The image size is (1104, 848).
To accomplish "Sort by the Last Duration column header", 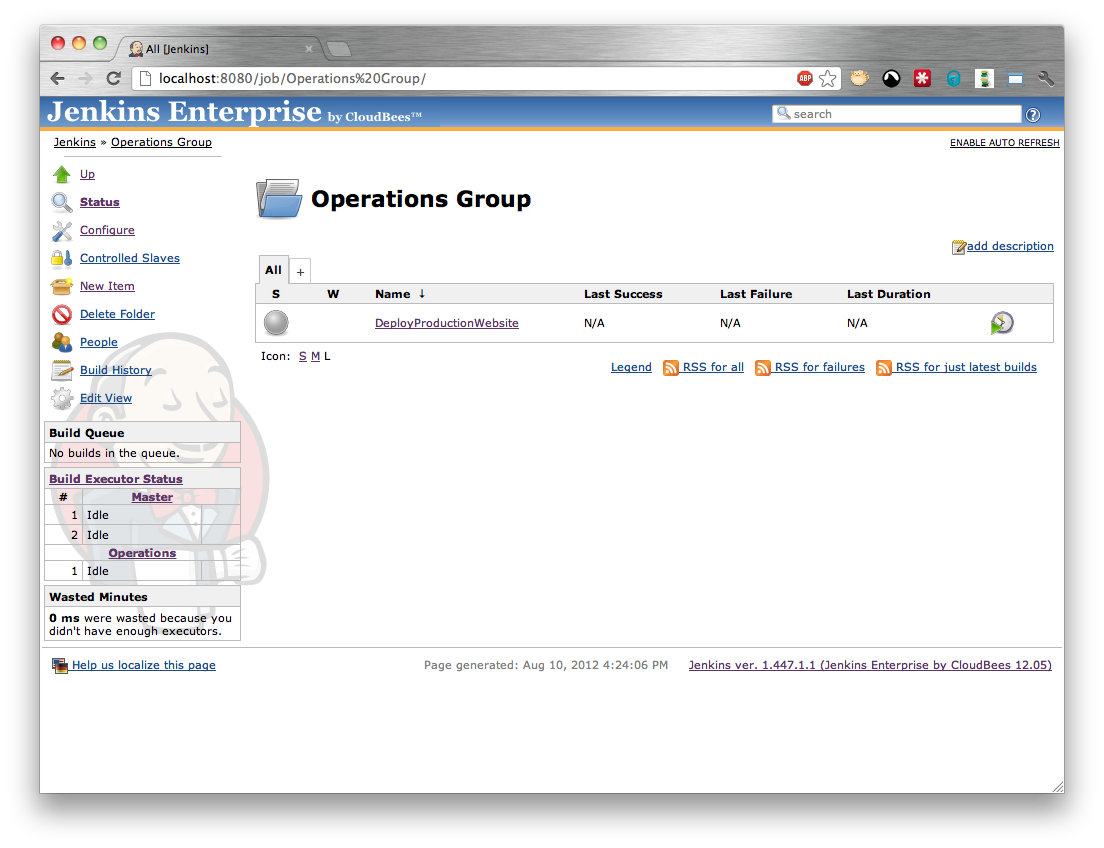I will point(889,294).
